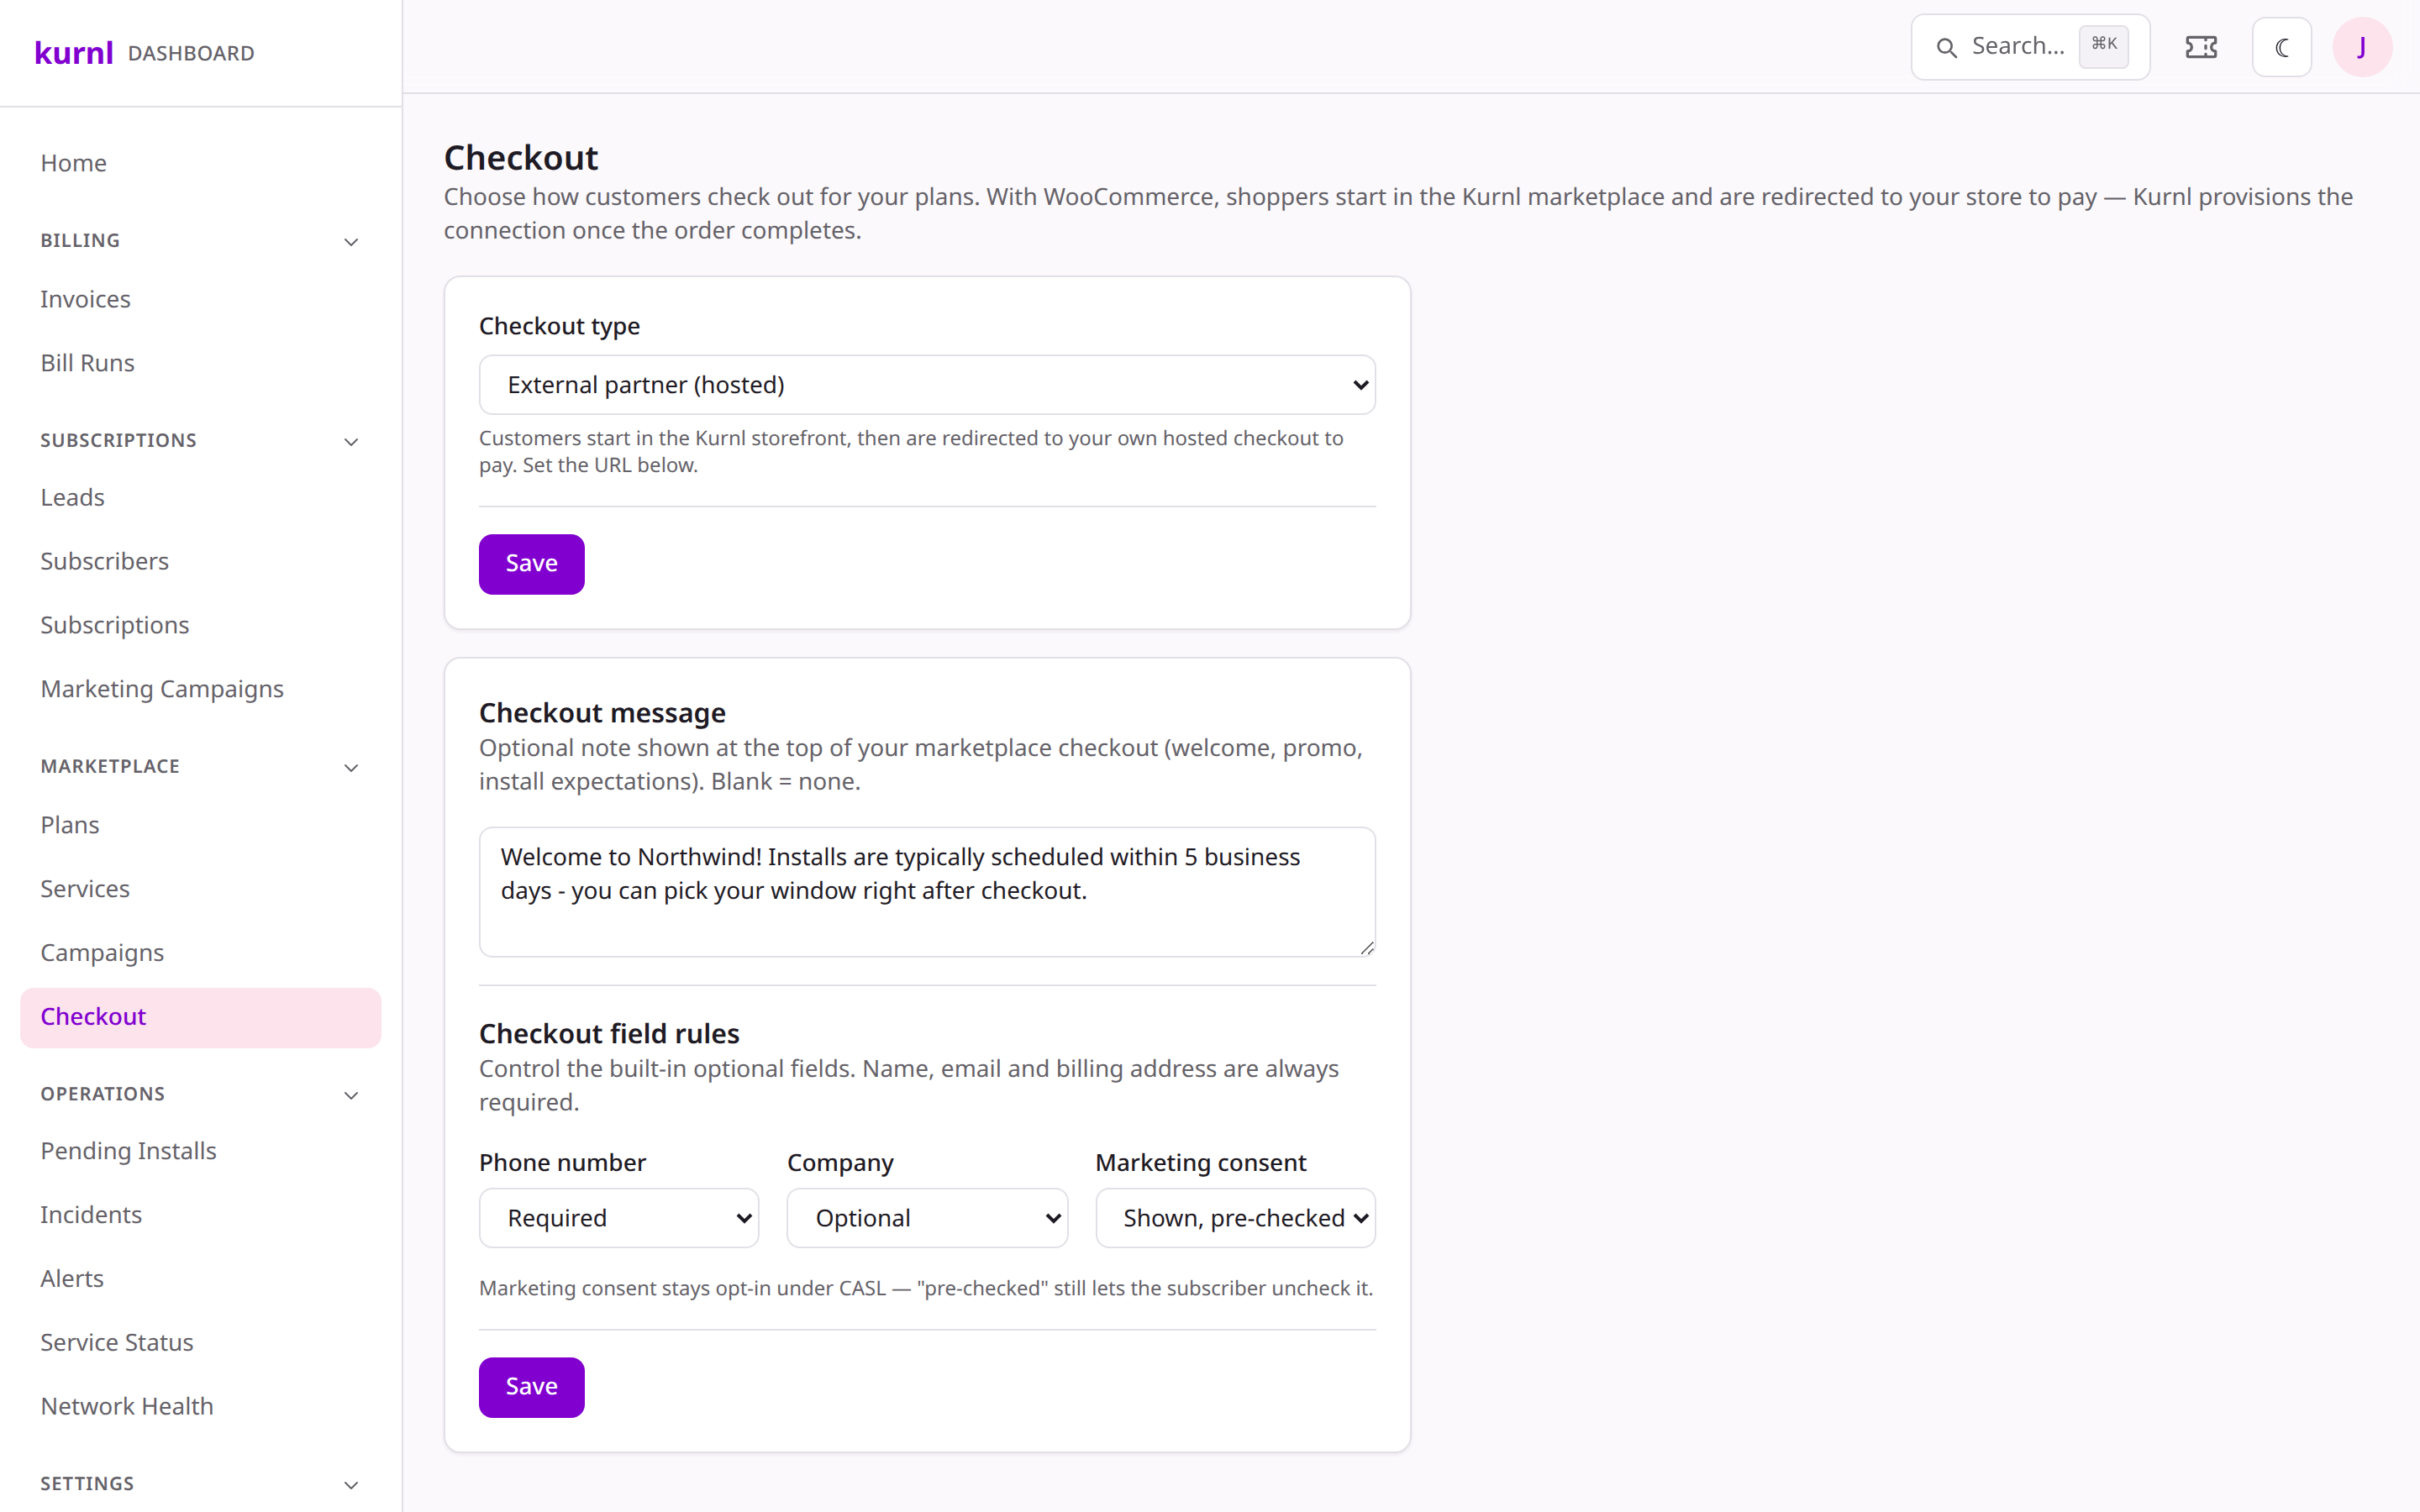
Task: Open the Checkout type dropdown
Action: tap(927, 385)
